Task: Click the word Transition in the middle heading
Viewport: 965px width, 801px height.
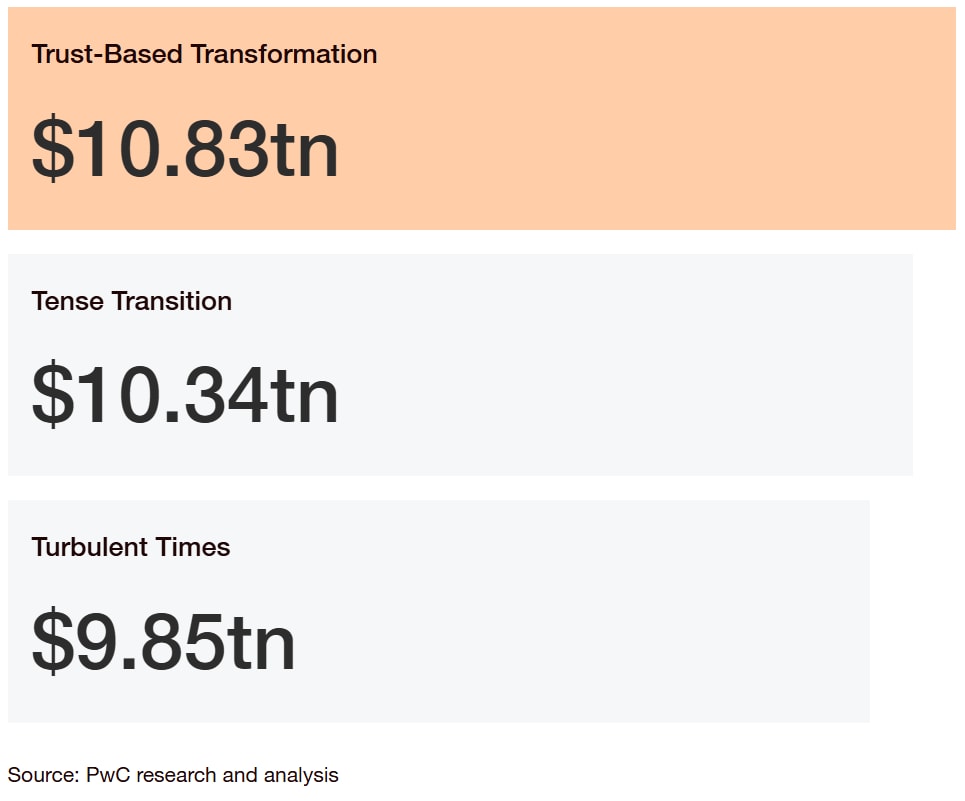Action: pos(172,301)
